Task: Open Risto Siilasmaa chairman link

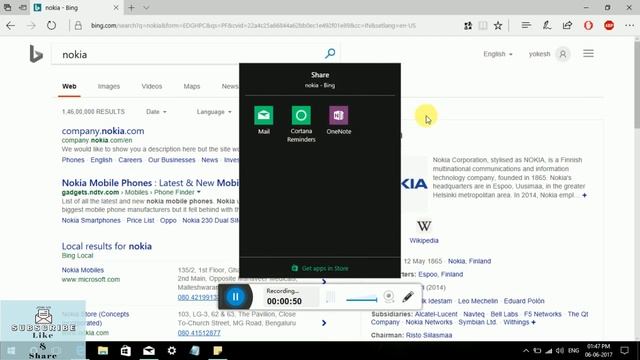Action: 429,335
